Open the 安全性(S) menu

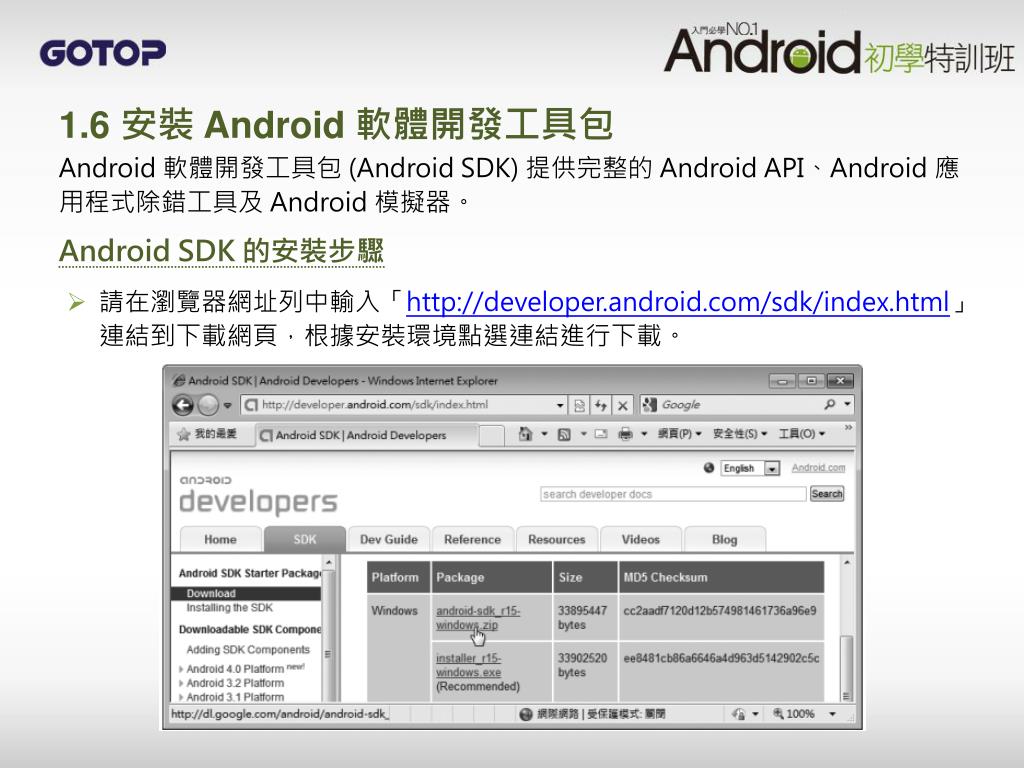[740, 434]
